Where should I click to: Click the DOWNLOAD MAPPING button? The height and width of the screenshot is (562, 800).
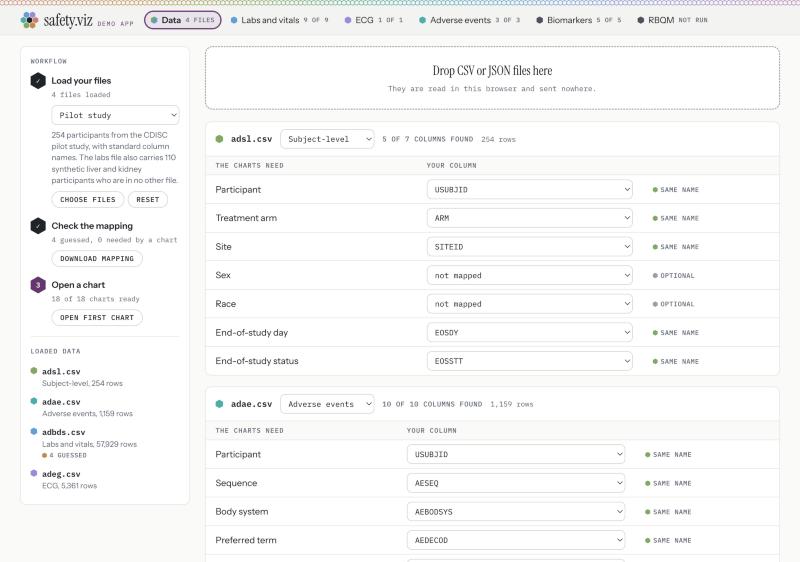(x=97, y=259)
